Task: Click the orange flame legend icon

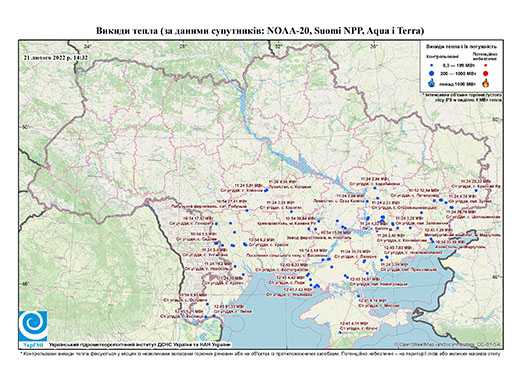Action: tap(486, 83)
